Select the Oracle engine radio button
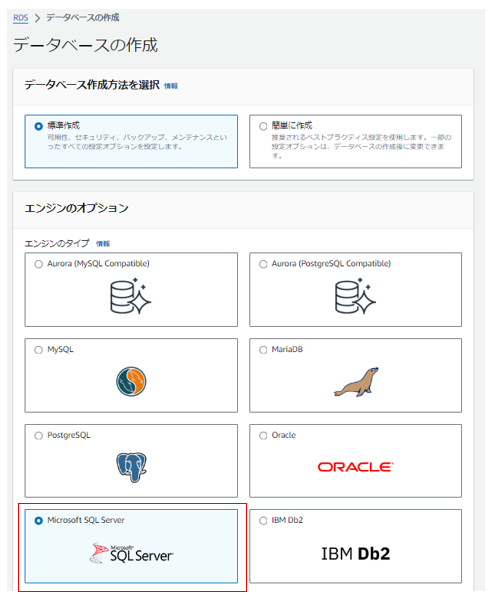 pyautogui.click(x=263, y=436)
